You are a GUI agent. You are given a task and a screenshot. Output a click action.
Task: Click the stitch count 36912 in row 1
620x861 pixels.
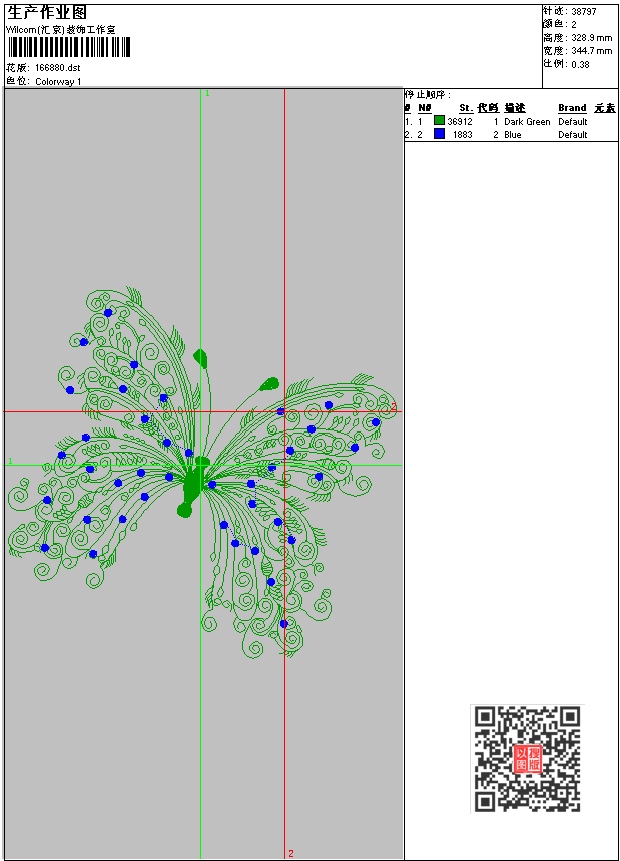point(460,121)
